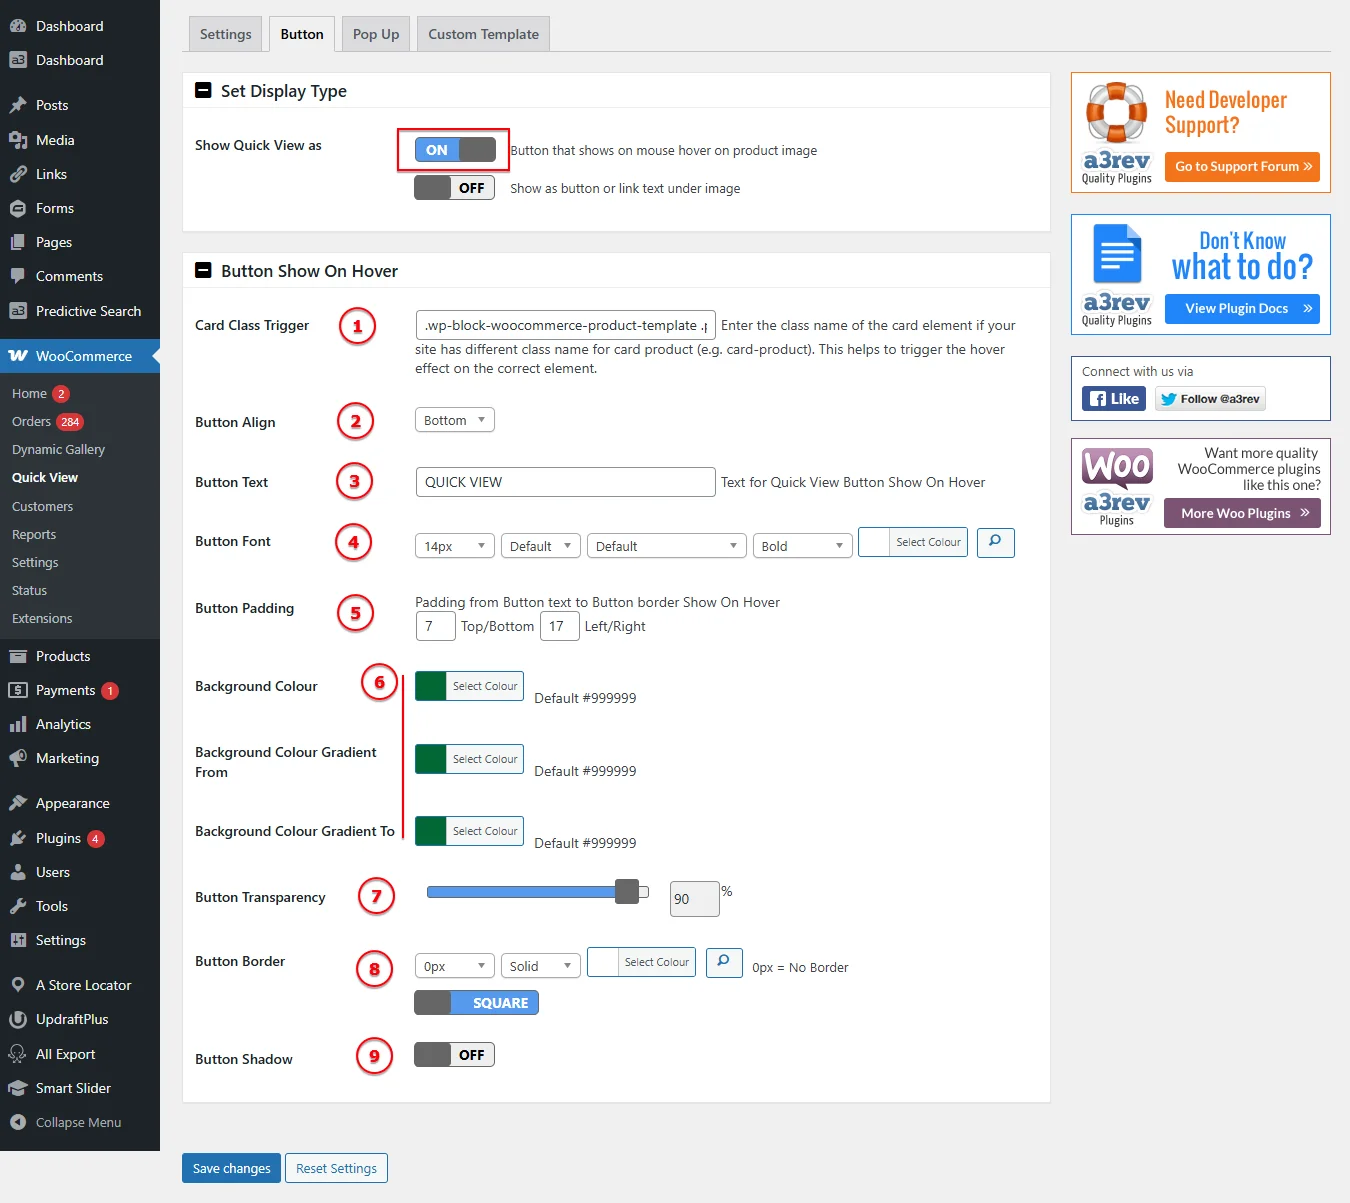Toggle the SQUARE border corner switch
The height and width of the screenshot is (1203, 1350).
[476, 1003]
